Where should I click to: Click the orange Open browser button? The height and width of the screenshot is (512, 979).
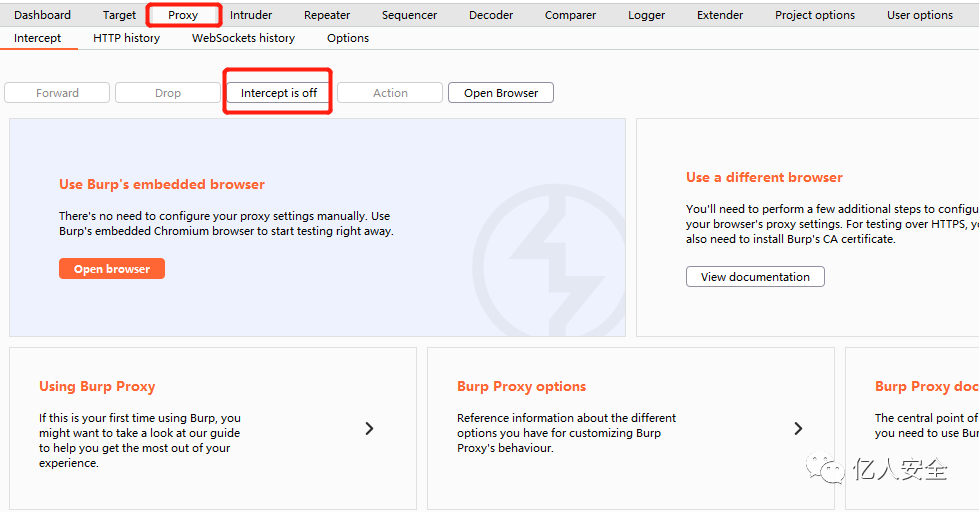point(112,269)
